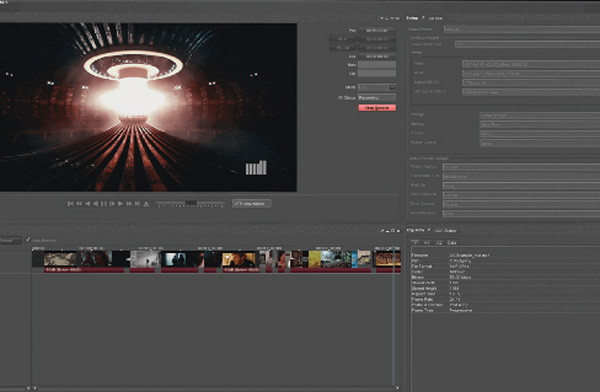
Task: Select the yellow clip thumbnail on the timeline
Action: pyautogui.click(x=315, y=259)
